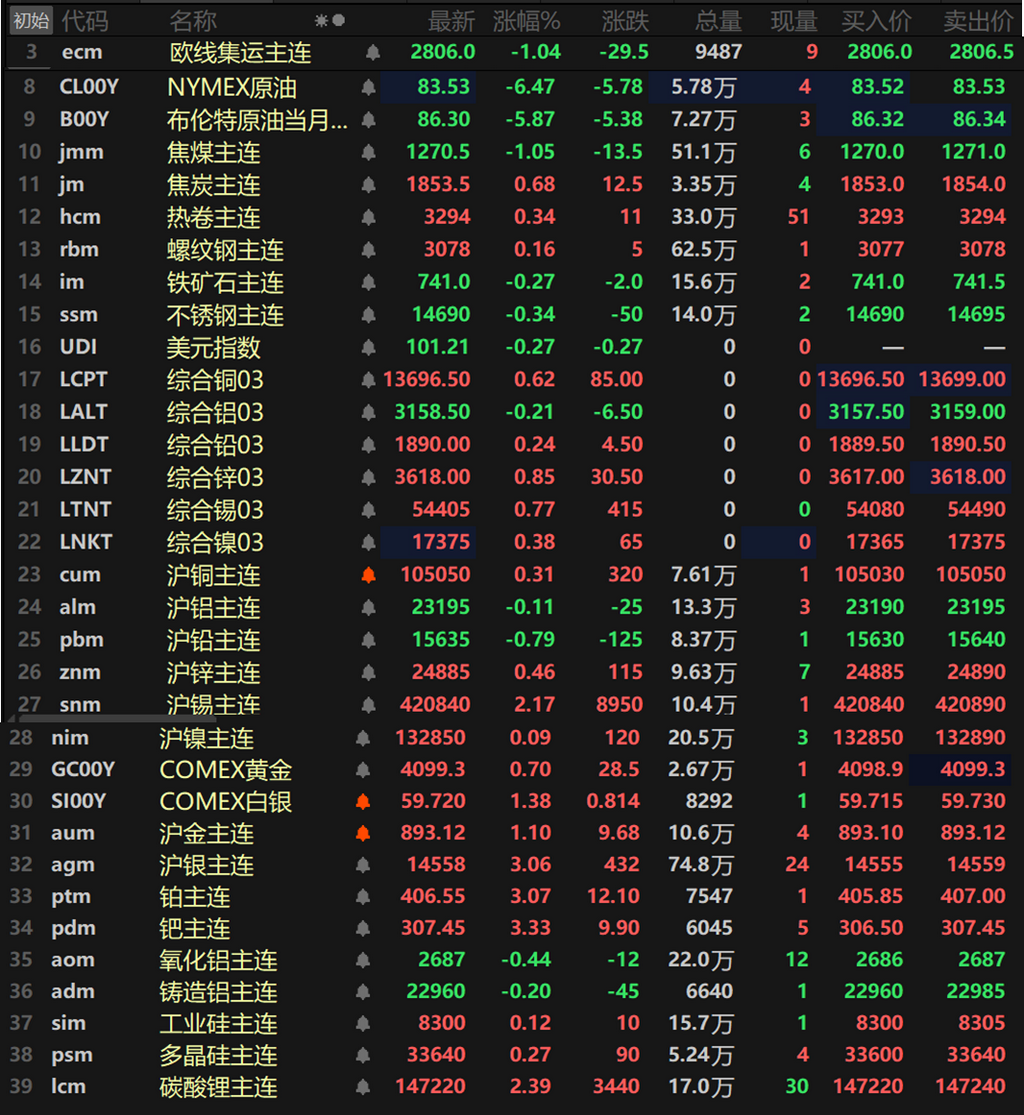Select the 初始 tab
This screenshot has height=1115, width=1024.
coord(32,21)
